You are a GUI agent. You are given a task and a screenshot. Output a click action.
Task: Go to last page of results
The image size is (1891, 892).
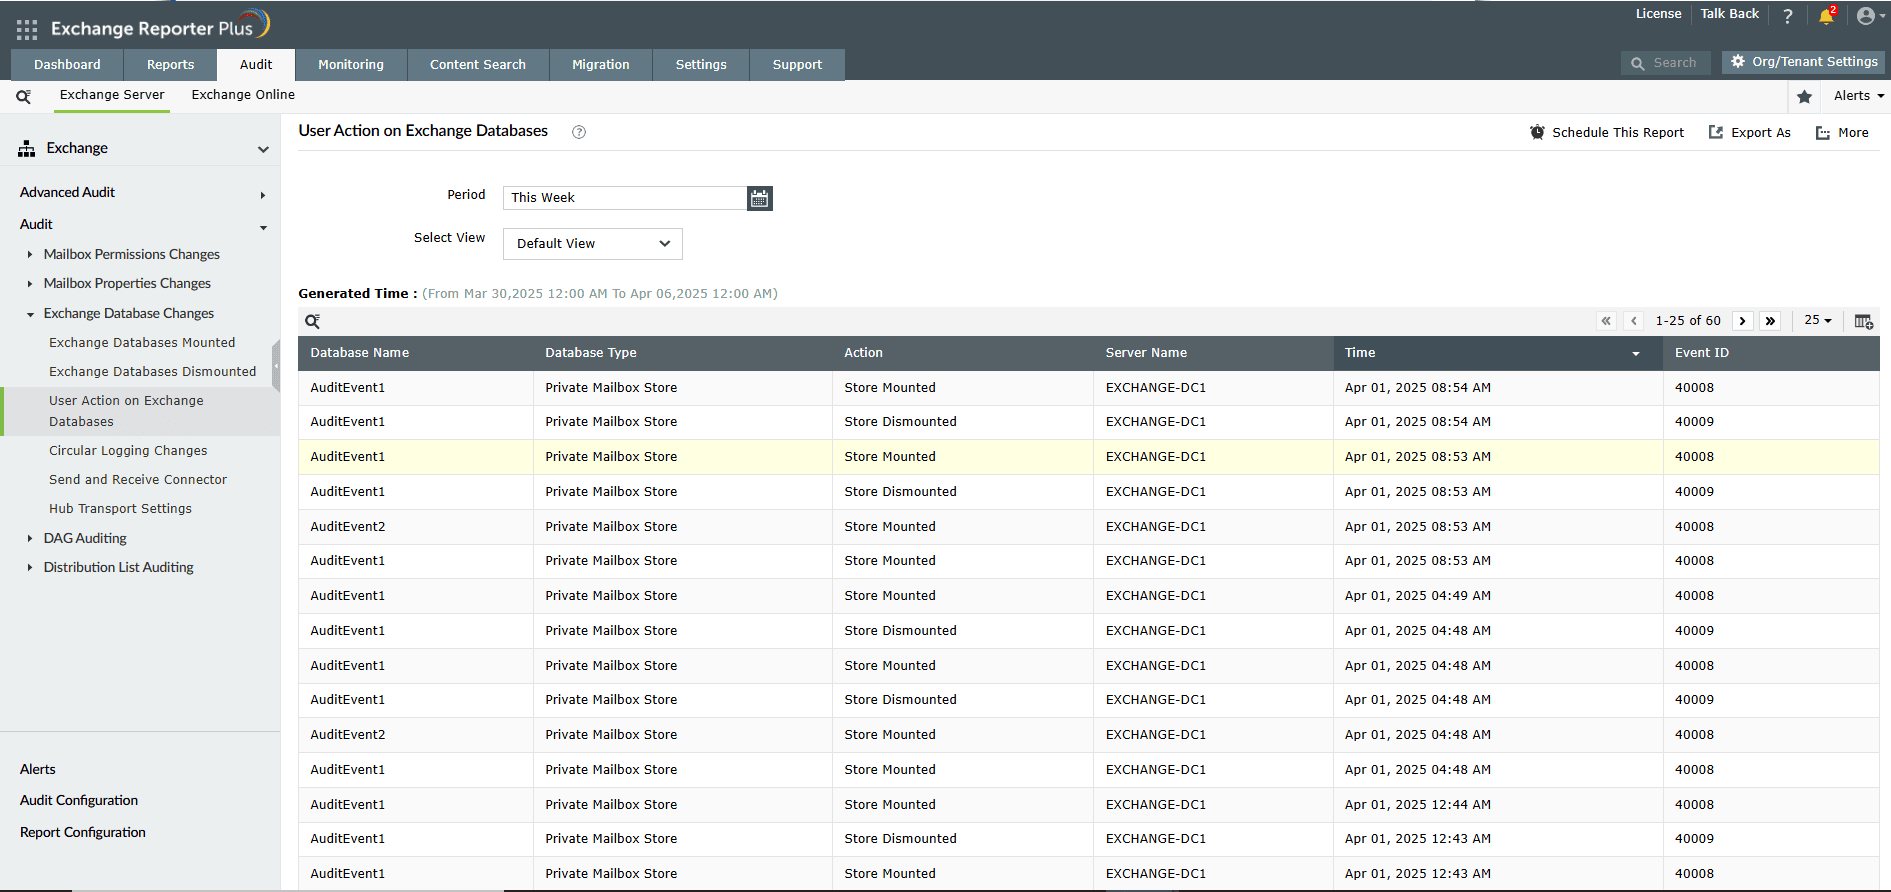point(1771,321)
